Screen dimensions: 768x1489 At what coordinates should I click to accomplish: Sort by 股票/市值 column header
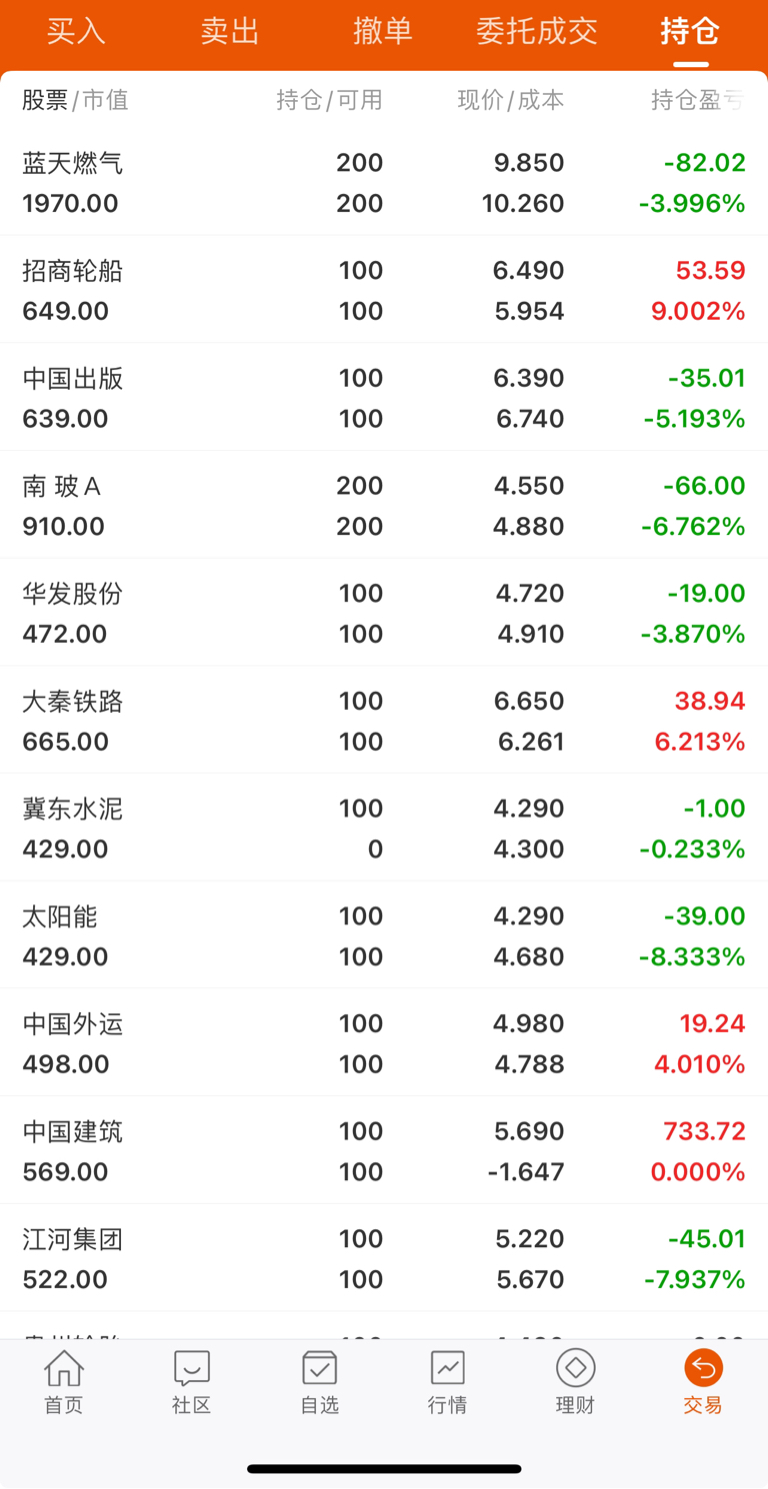[76, 100]
